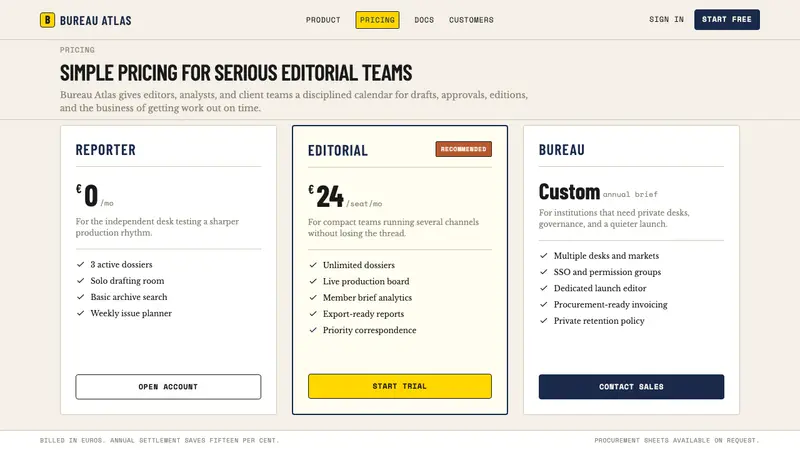This screenshot has height=450, width=800.
Task: Click the checkmark beside Procurement-ready invoicing
Action: click(x=543, y=305)
